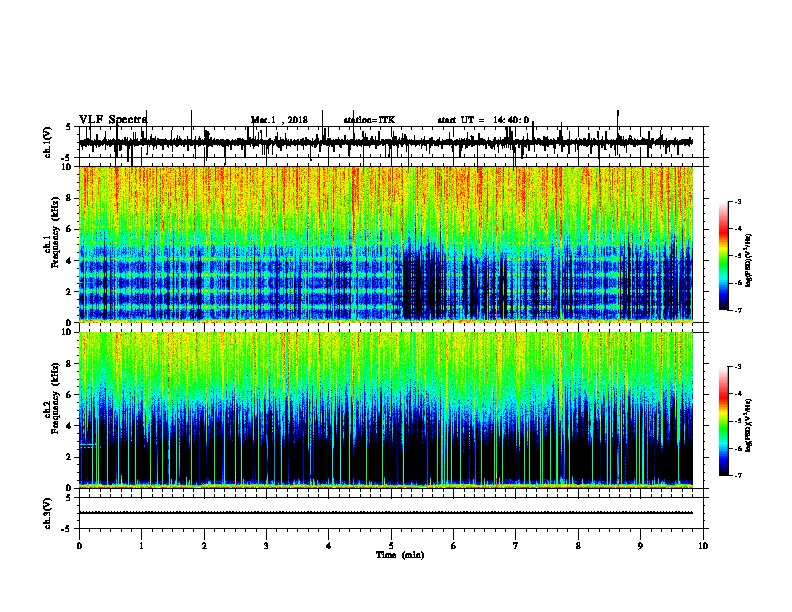Select the date text "Mar.1, 2018"

279,120
